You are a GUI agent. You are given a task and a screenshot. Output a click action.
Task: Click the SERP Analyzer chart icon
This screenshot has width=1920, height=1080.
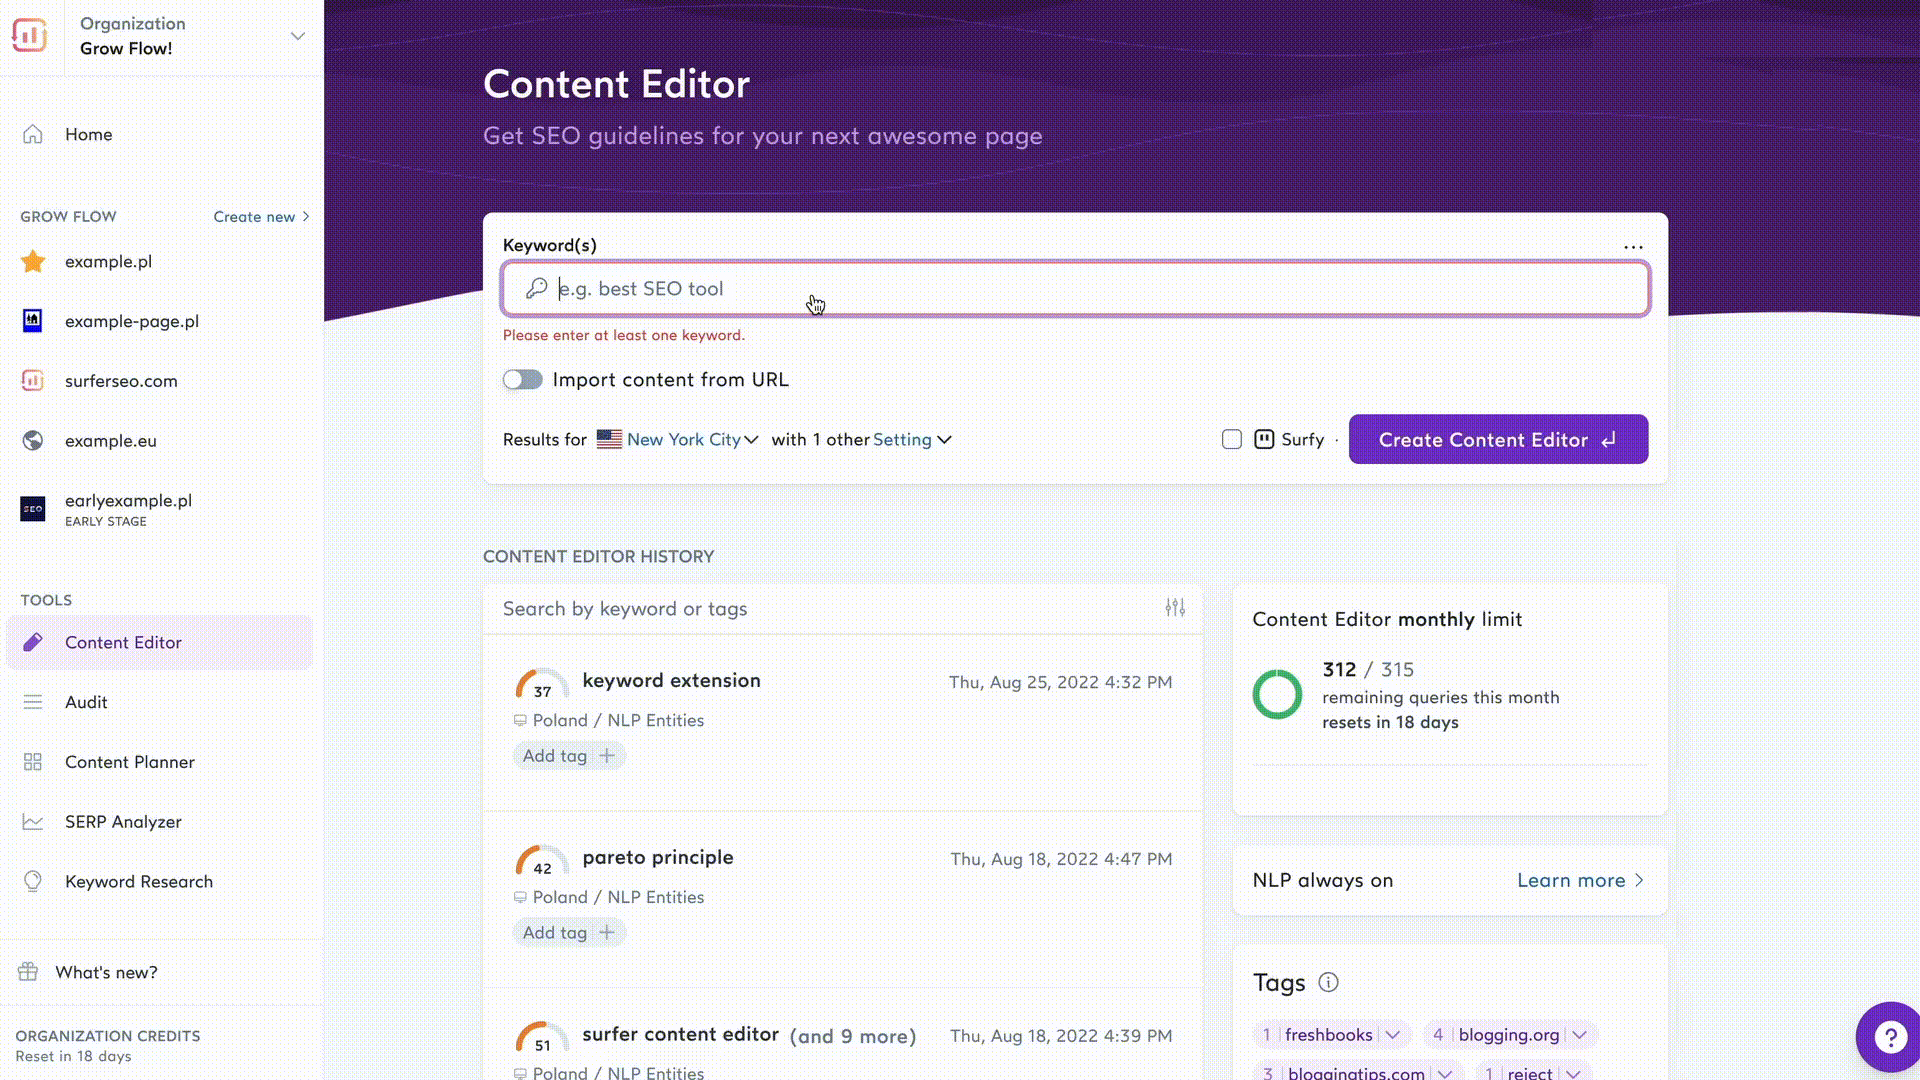pos(33,822)
